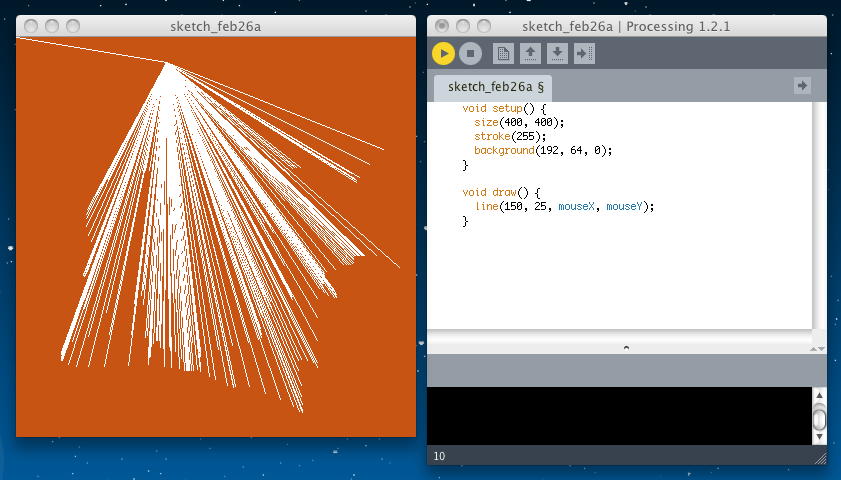Image resolution: width=841 pixels, height=480 pixels.
Task: Click the console scrollbar thumb
Action: pyautogui.click(x=819, y=418)
